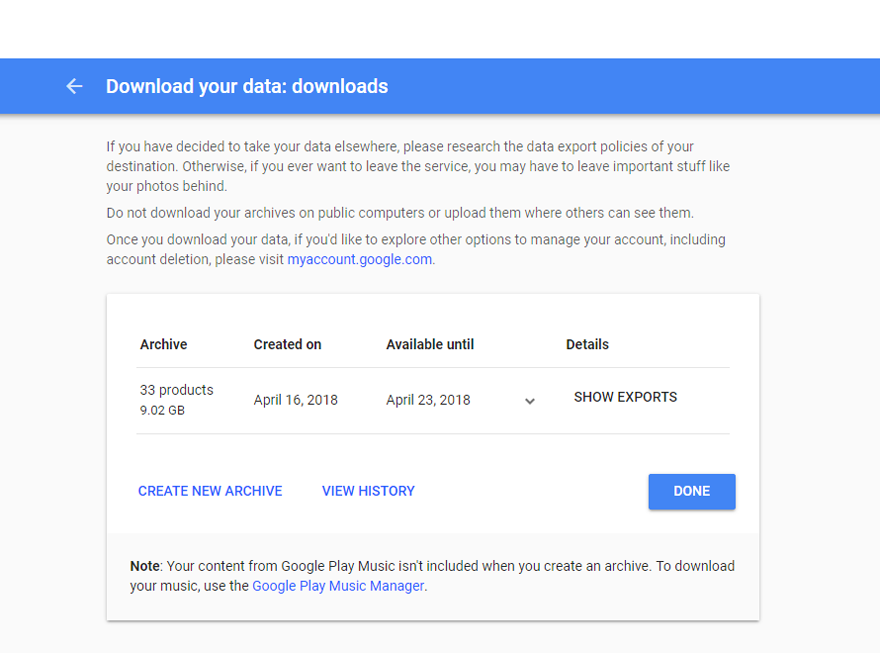The height and width of the screenshot is (653, 880).
Task: Click the Available until column header
Action: click(x=430, y=344)
